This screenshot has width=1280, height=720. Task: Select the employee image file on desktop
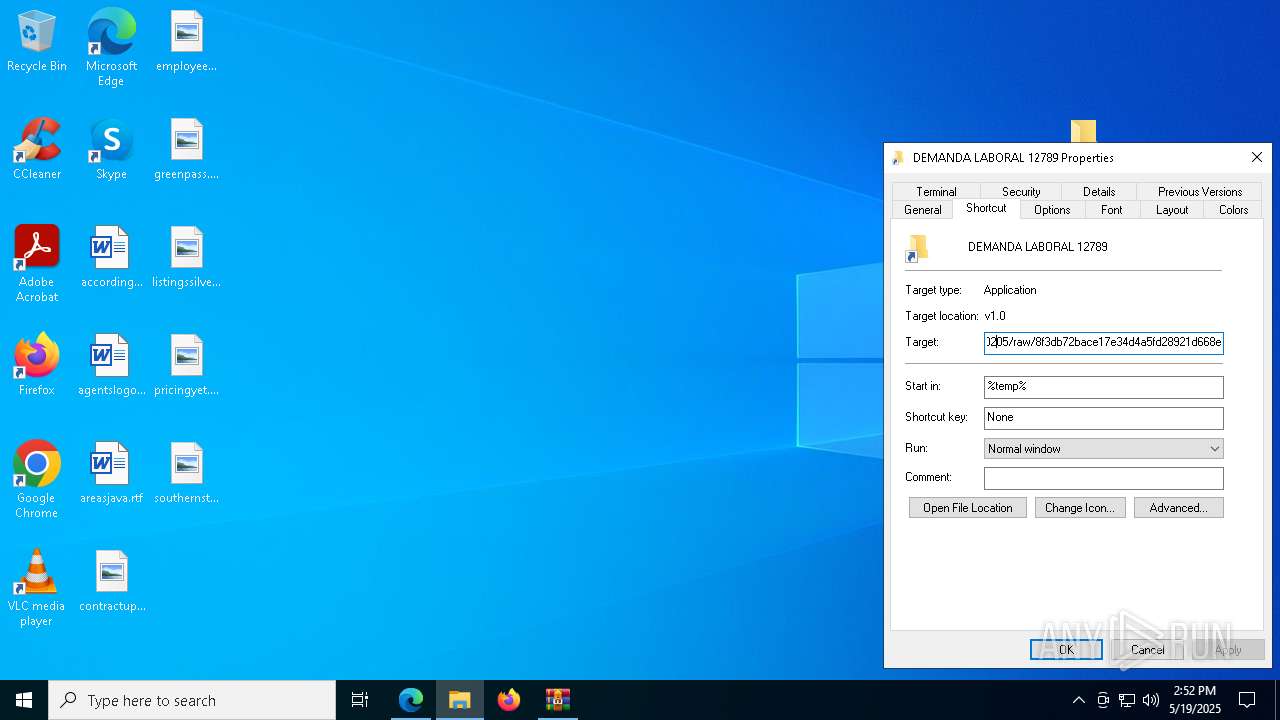tap(186, 42)
